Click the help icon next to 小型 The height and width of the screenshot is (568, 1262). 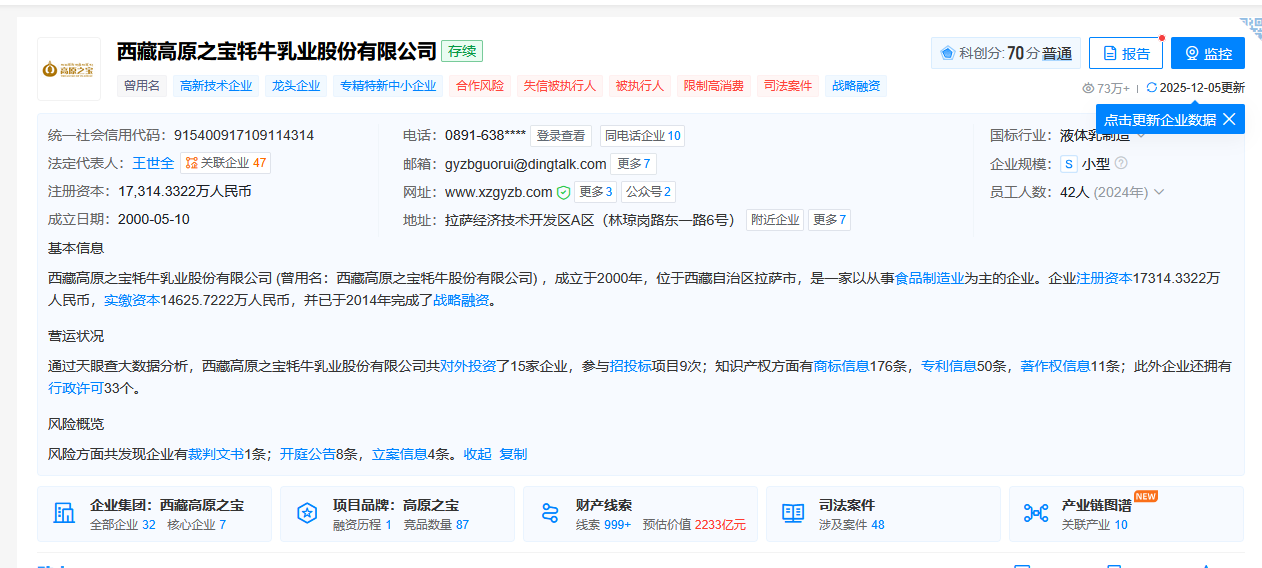[x=1121, y=164]
